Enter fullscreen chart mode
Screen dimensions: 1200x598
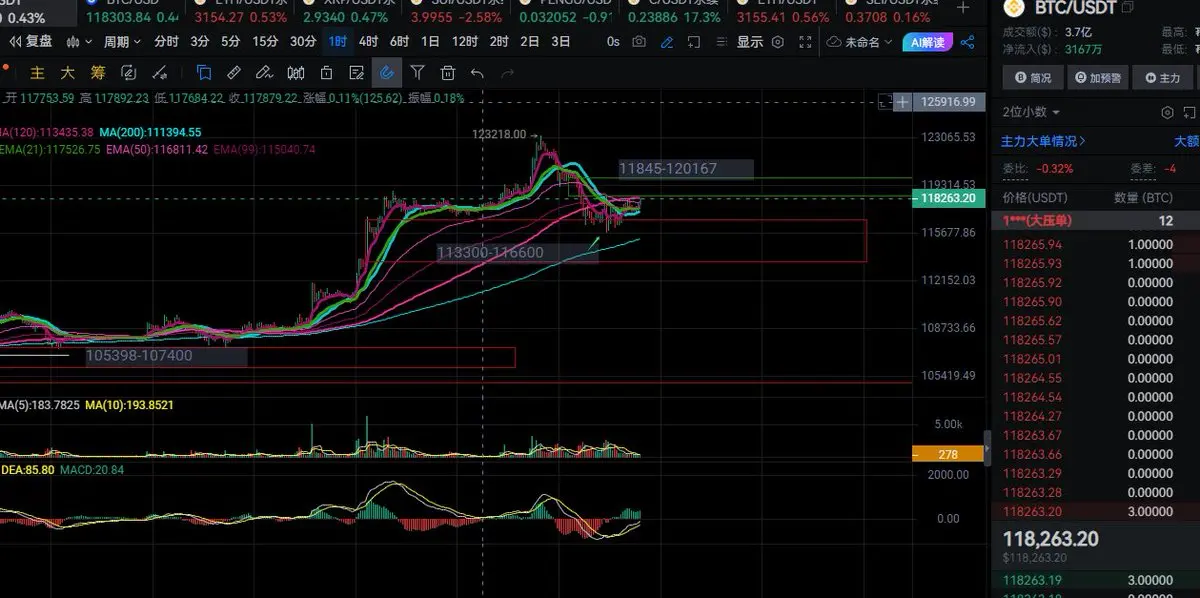pos(804,42)
